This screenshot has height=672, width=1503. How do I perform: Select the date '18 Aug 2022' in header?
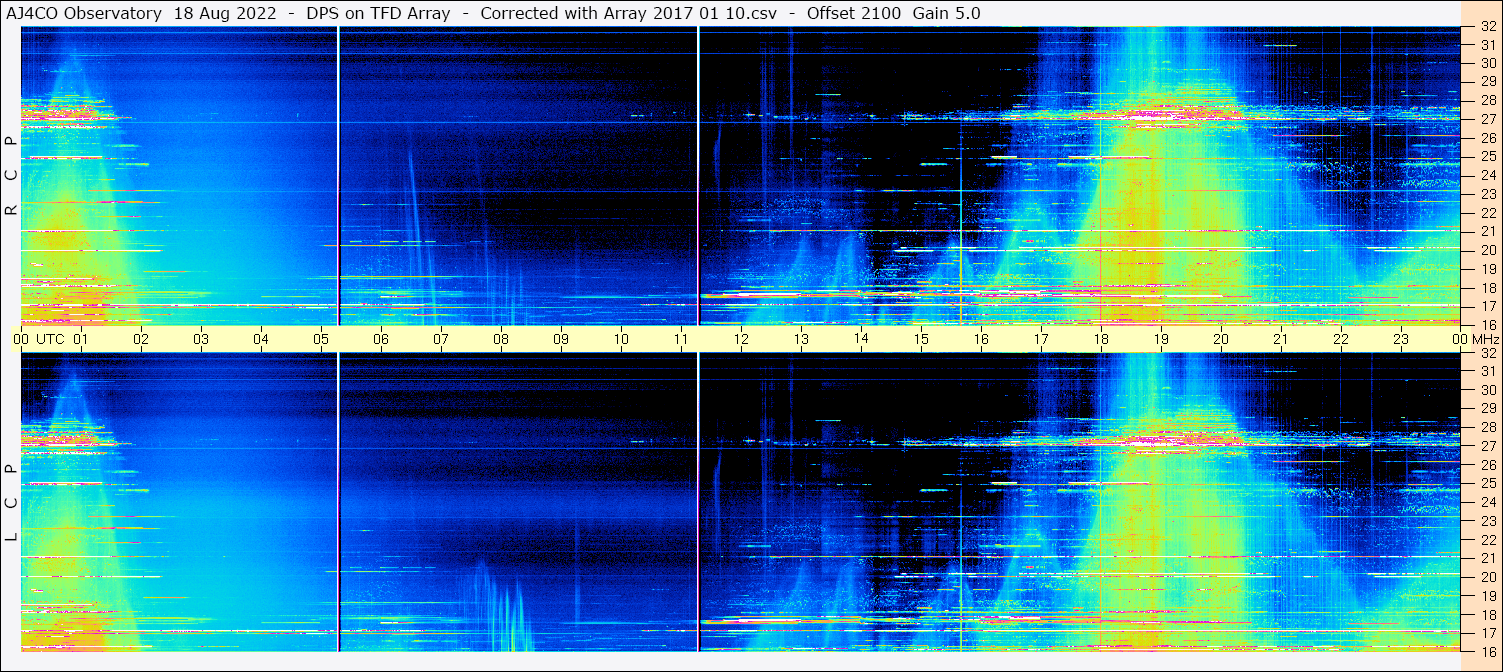point(223,13)
